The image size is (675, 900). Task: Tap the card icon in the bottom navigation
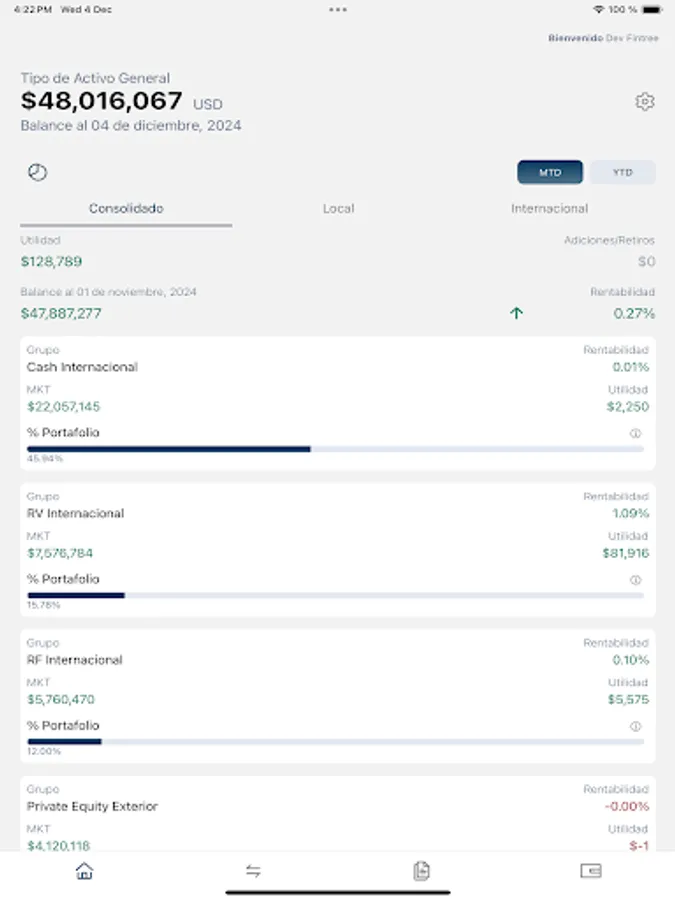point(590,871)
